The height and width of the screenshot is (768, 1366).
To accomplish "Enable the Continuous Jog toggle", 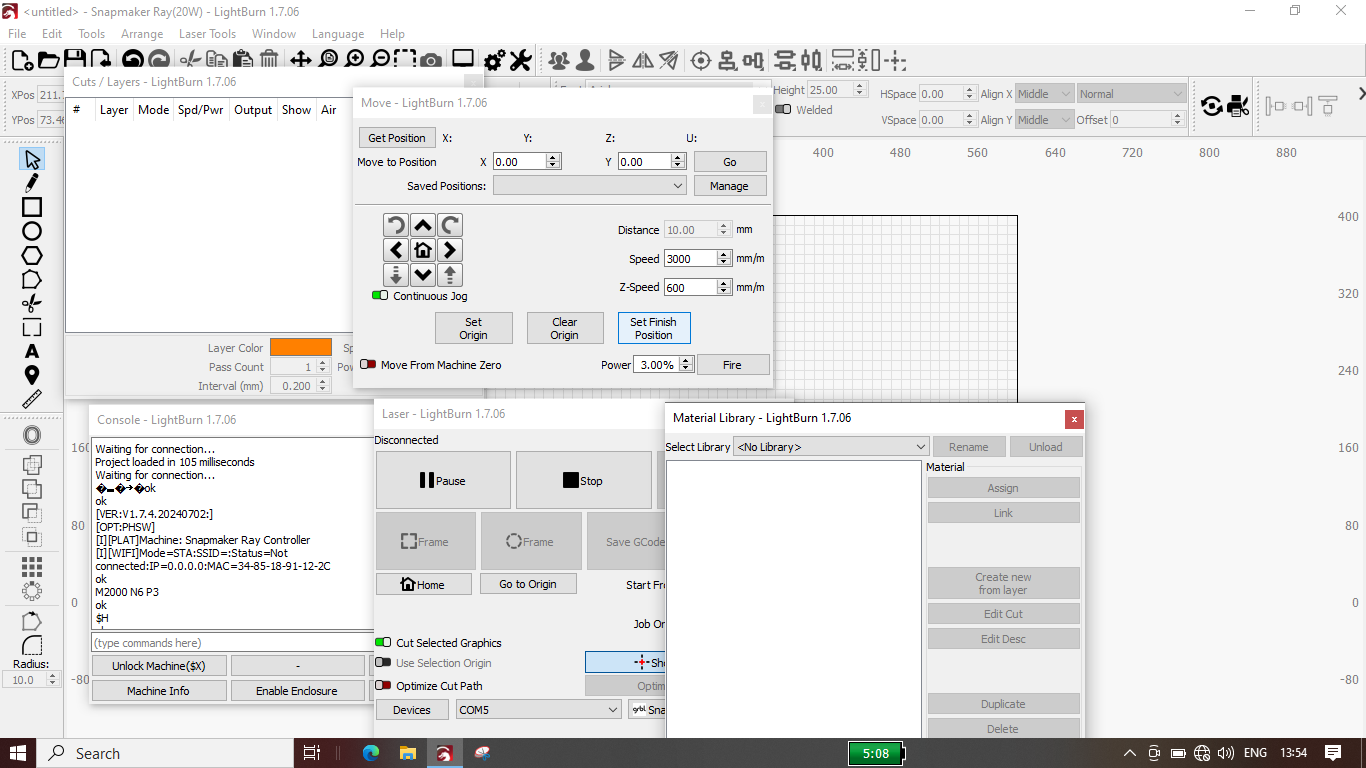I will point(381,296).
